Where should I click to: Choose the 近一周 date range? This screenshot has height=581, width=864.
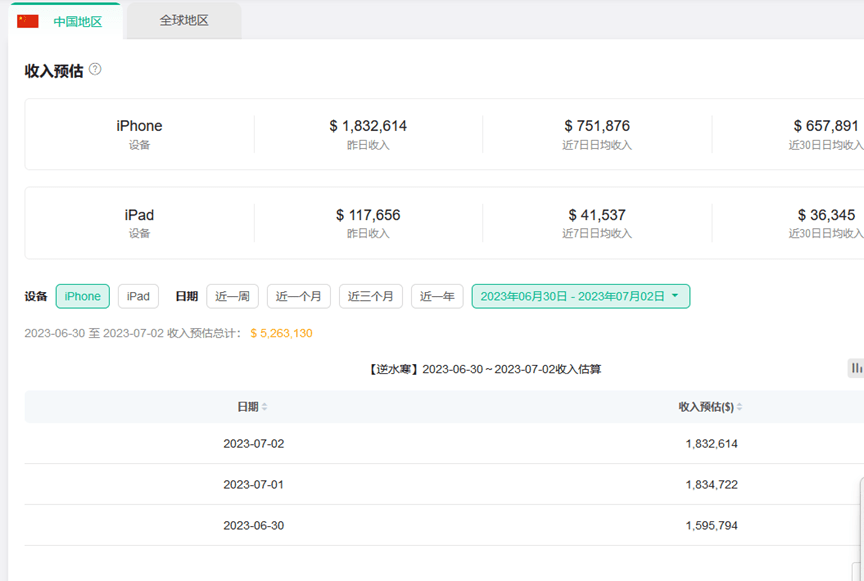233,297
